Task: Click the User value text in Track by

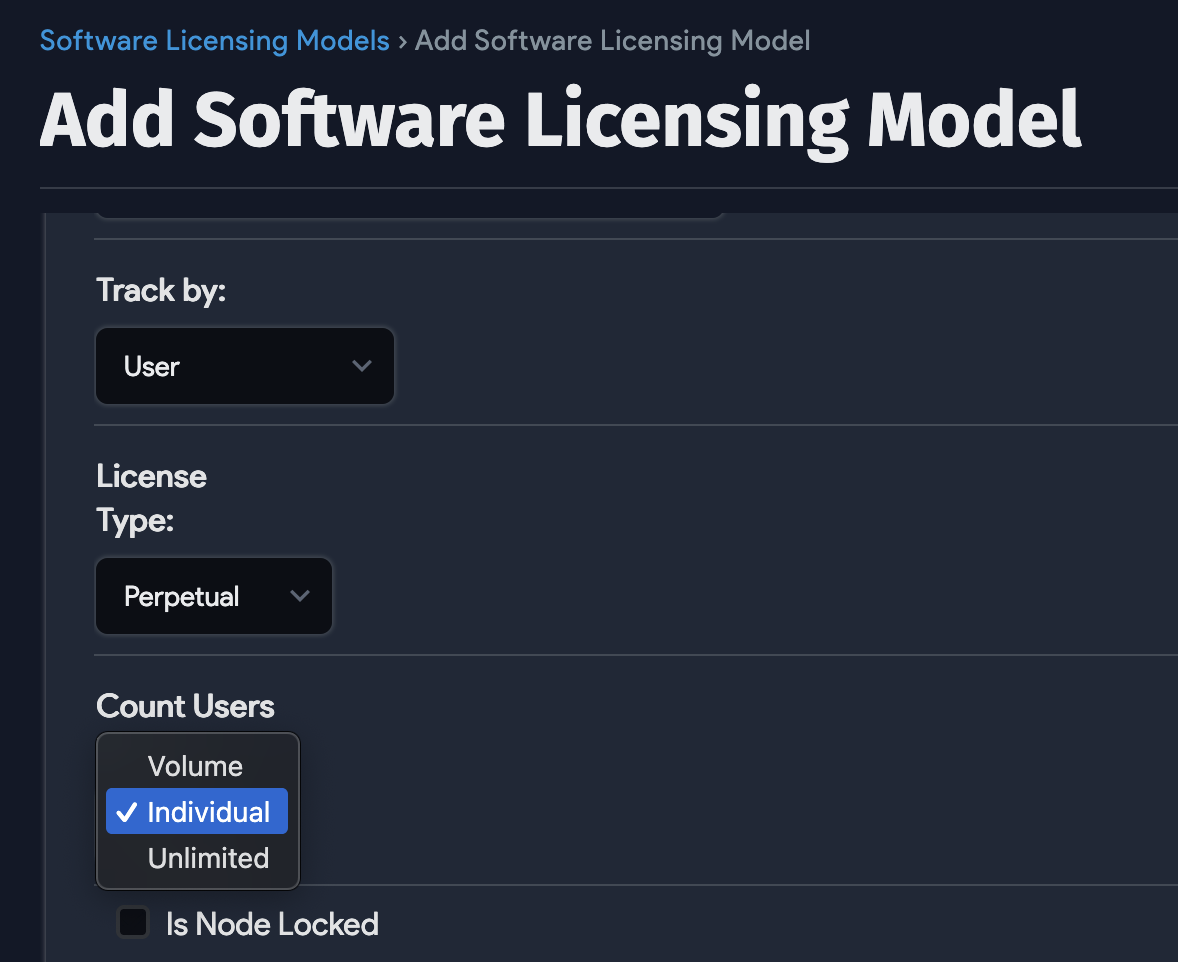Action: 152,367
